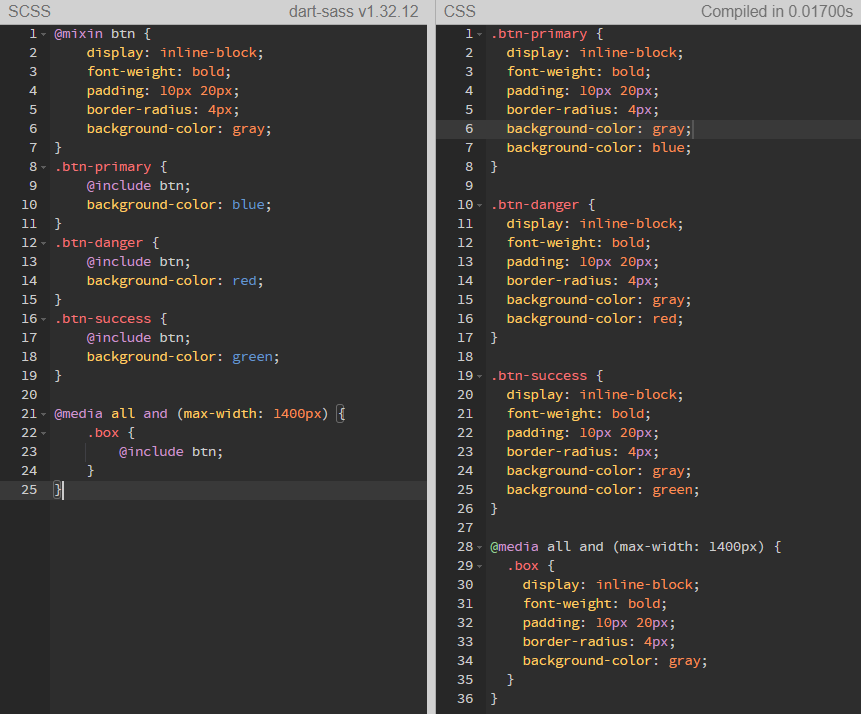Collapse the .btn-success block at SCSS line 16
Viewport: 861px width, 714px height.
(x=43, y=319)
